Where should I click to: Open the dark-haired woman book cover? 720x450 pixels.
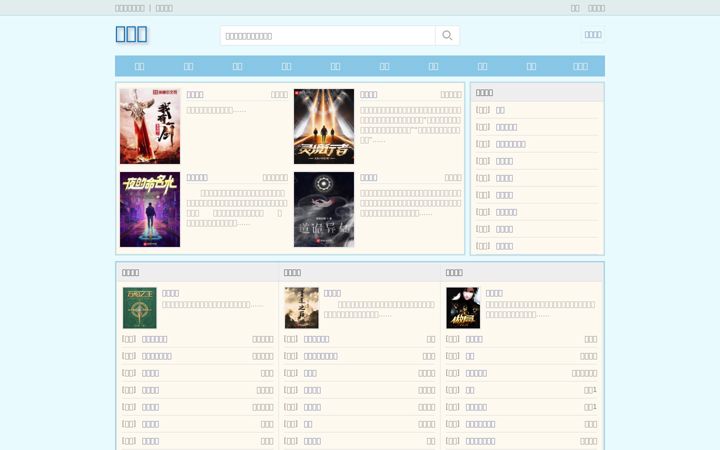463,308
